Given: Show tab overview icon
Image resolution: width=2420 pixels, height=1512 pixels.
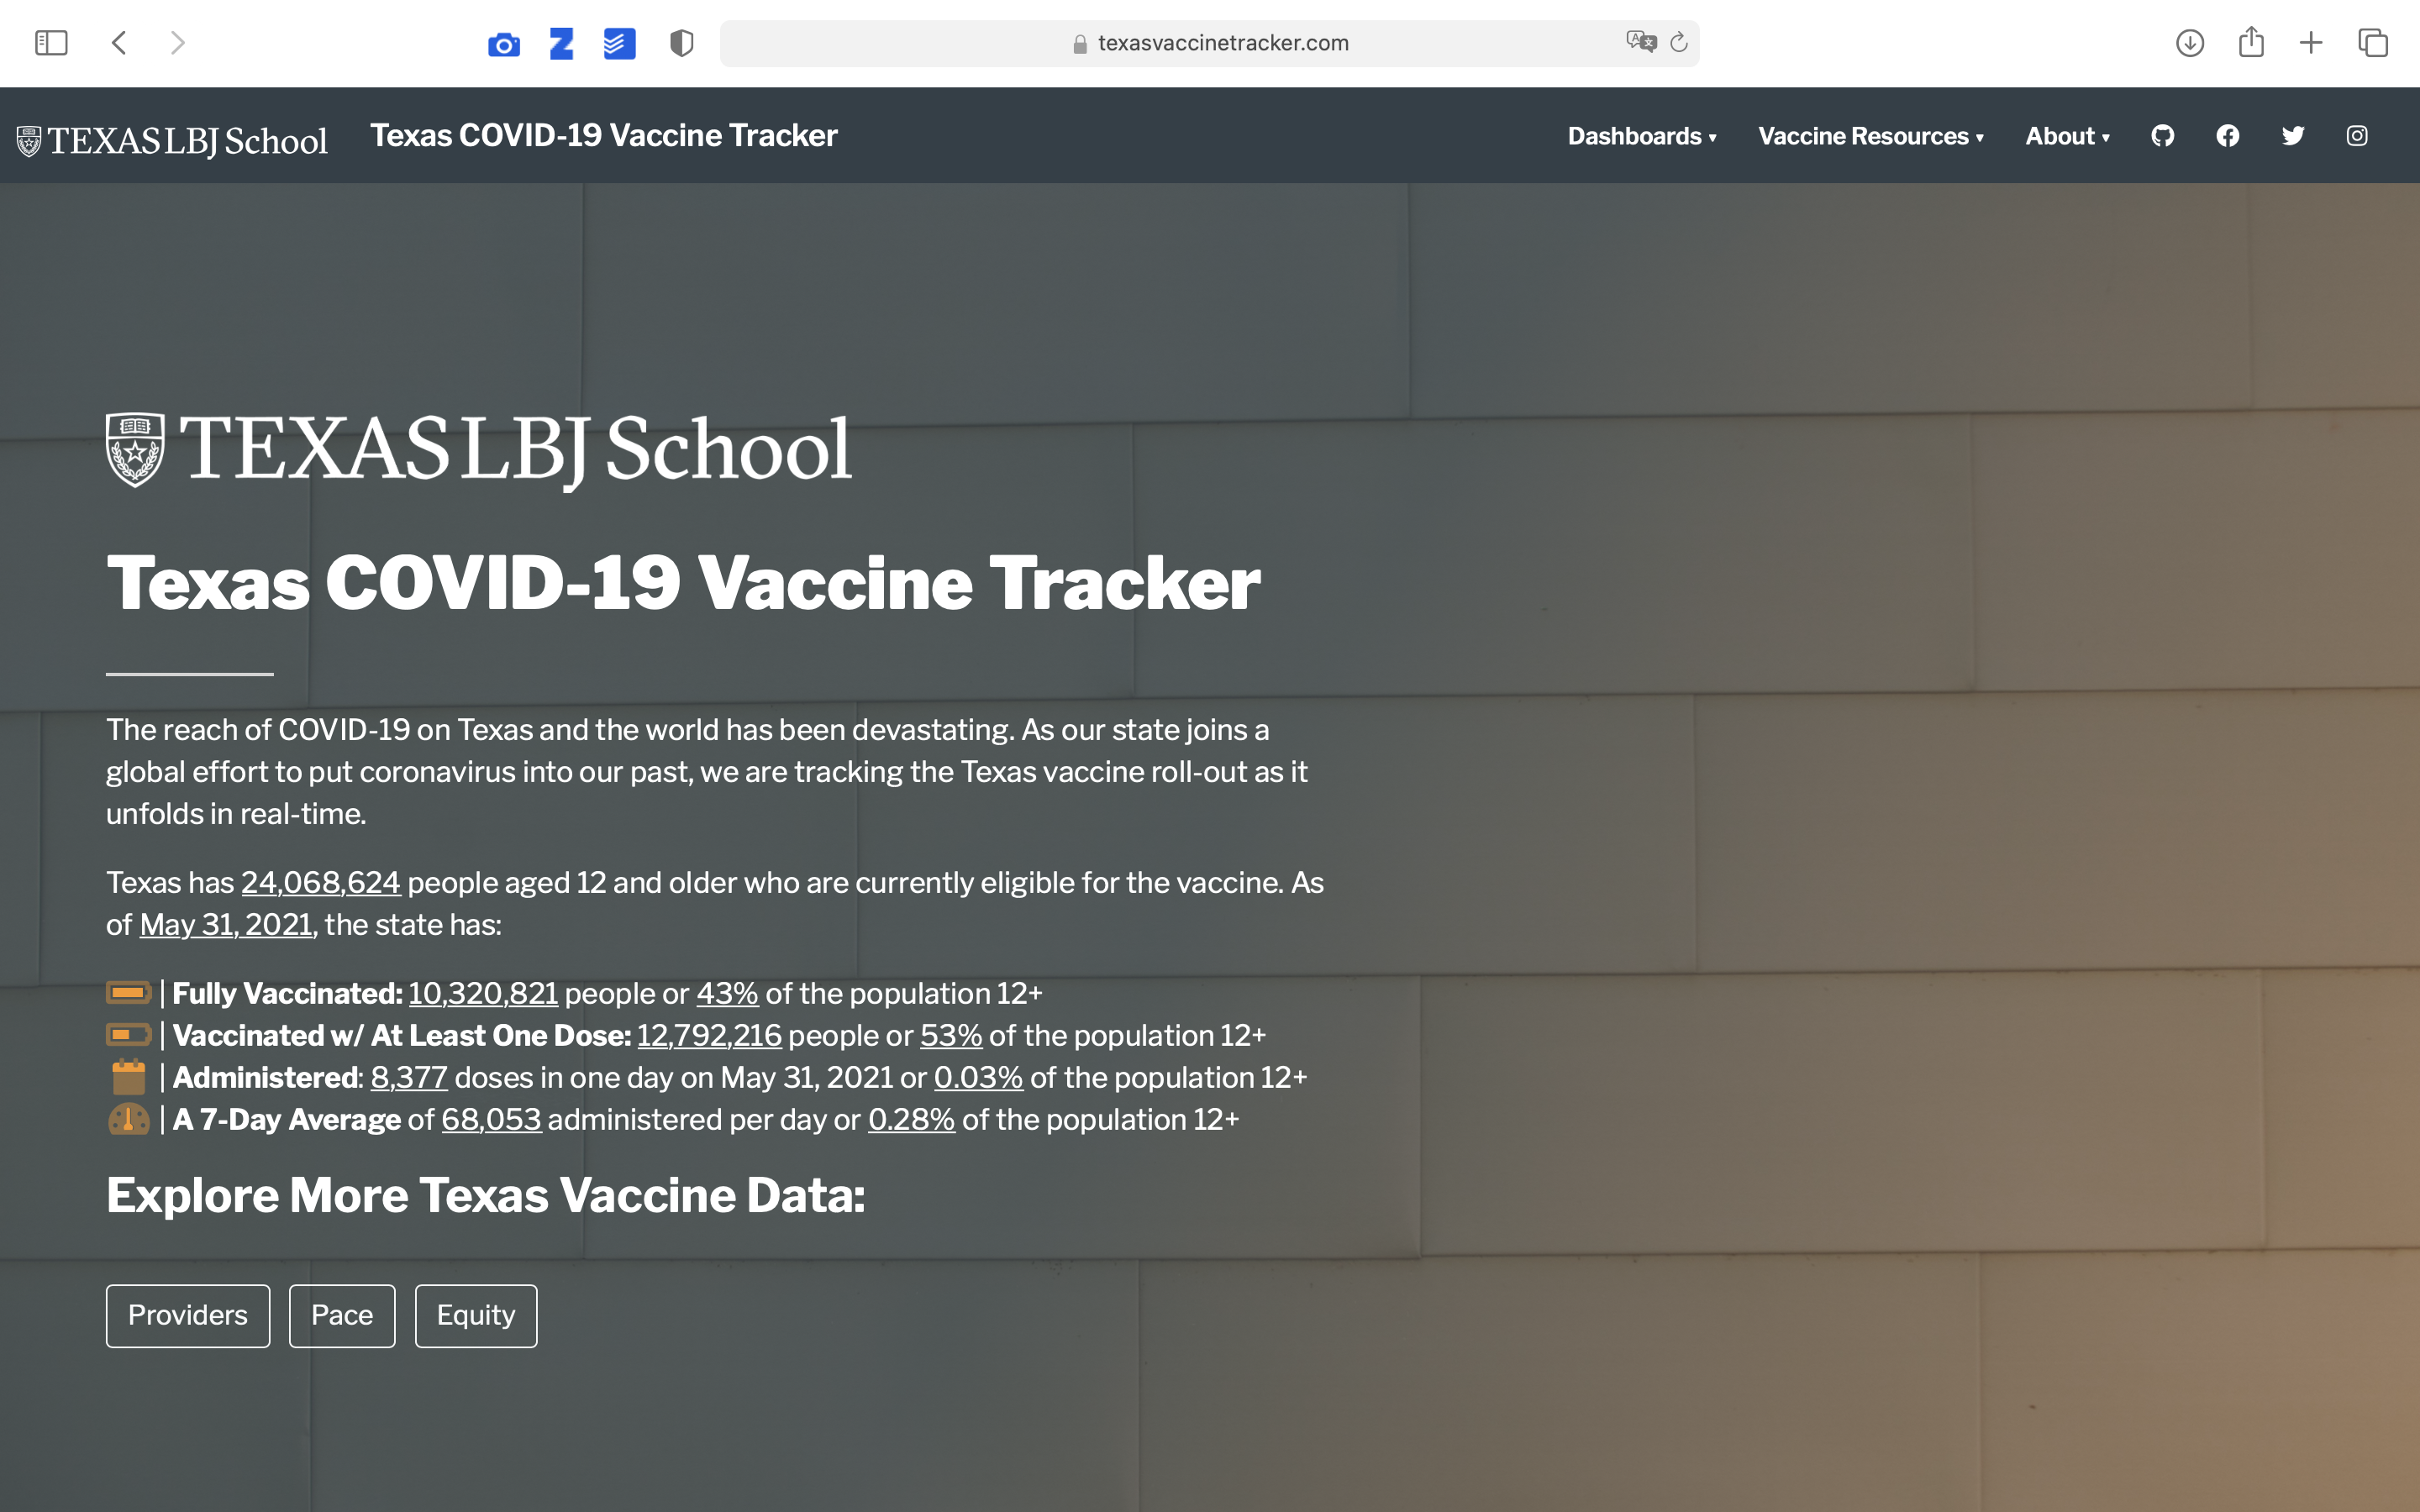Looking at the screenshot, I should coord(2373,43).
